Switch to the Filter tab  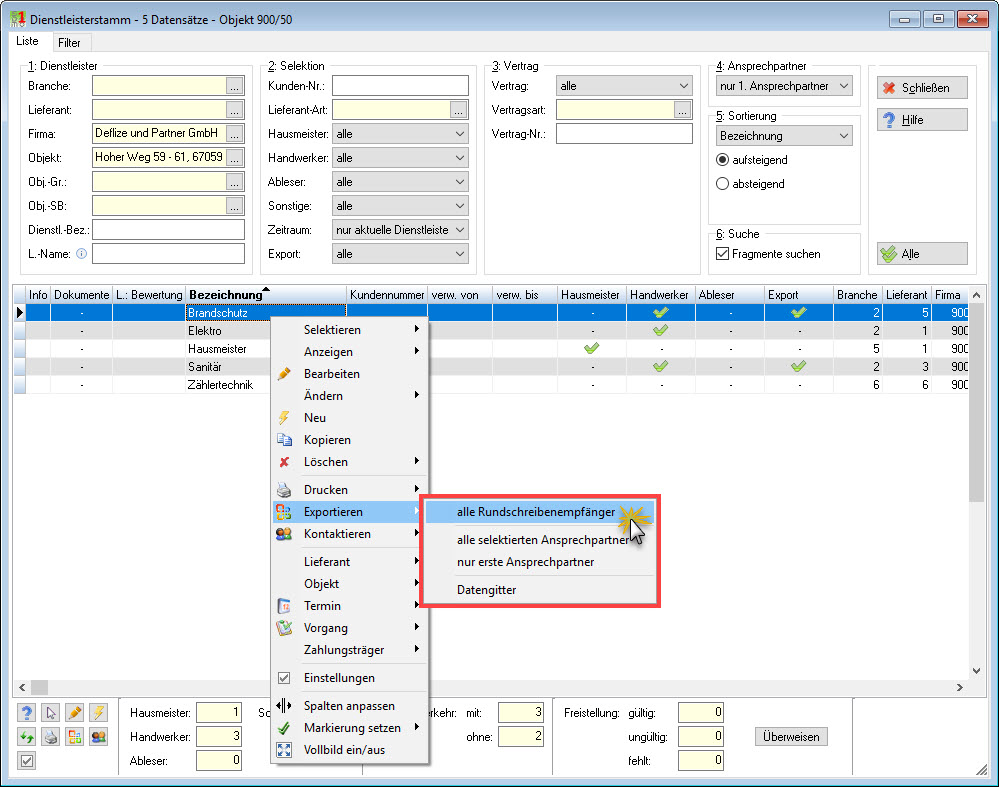[69, 43]
